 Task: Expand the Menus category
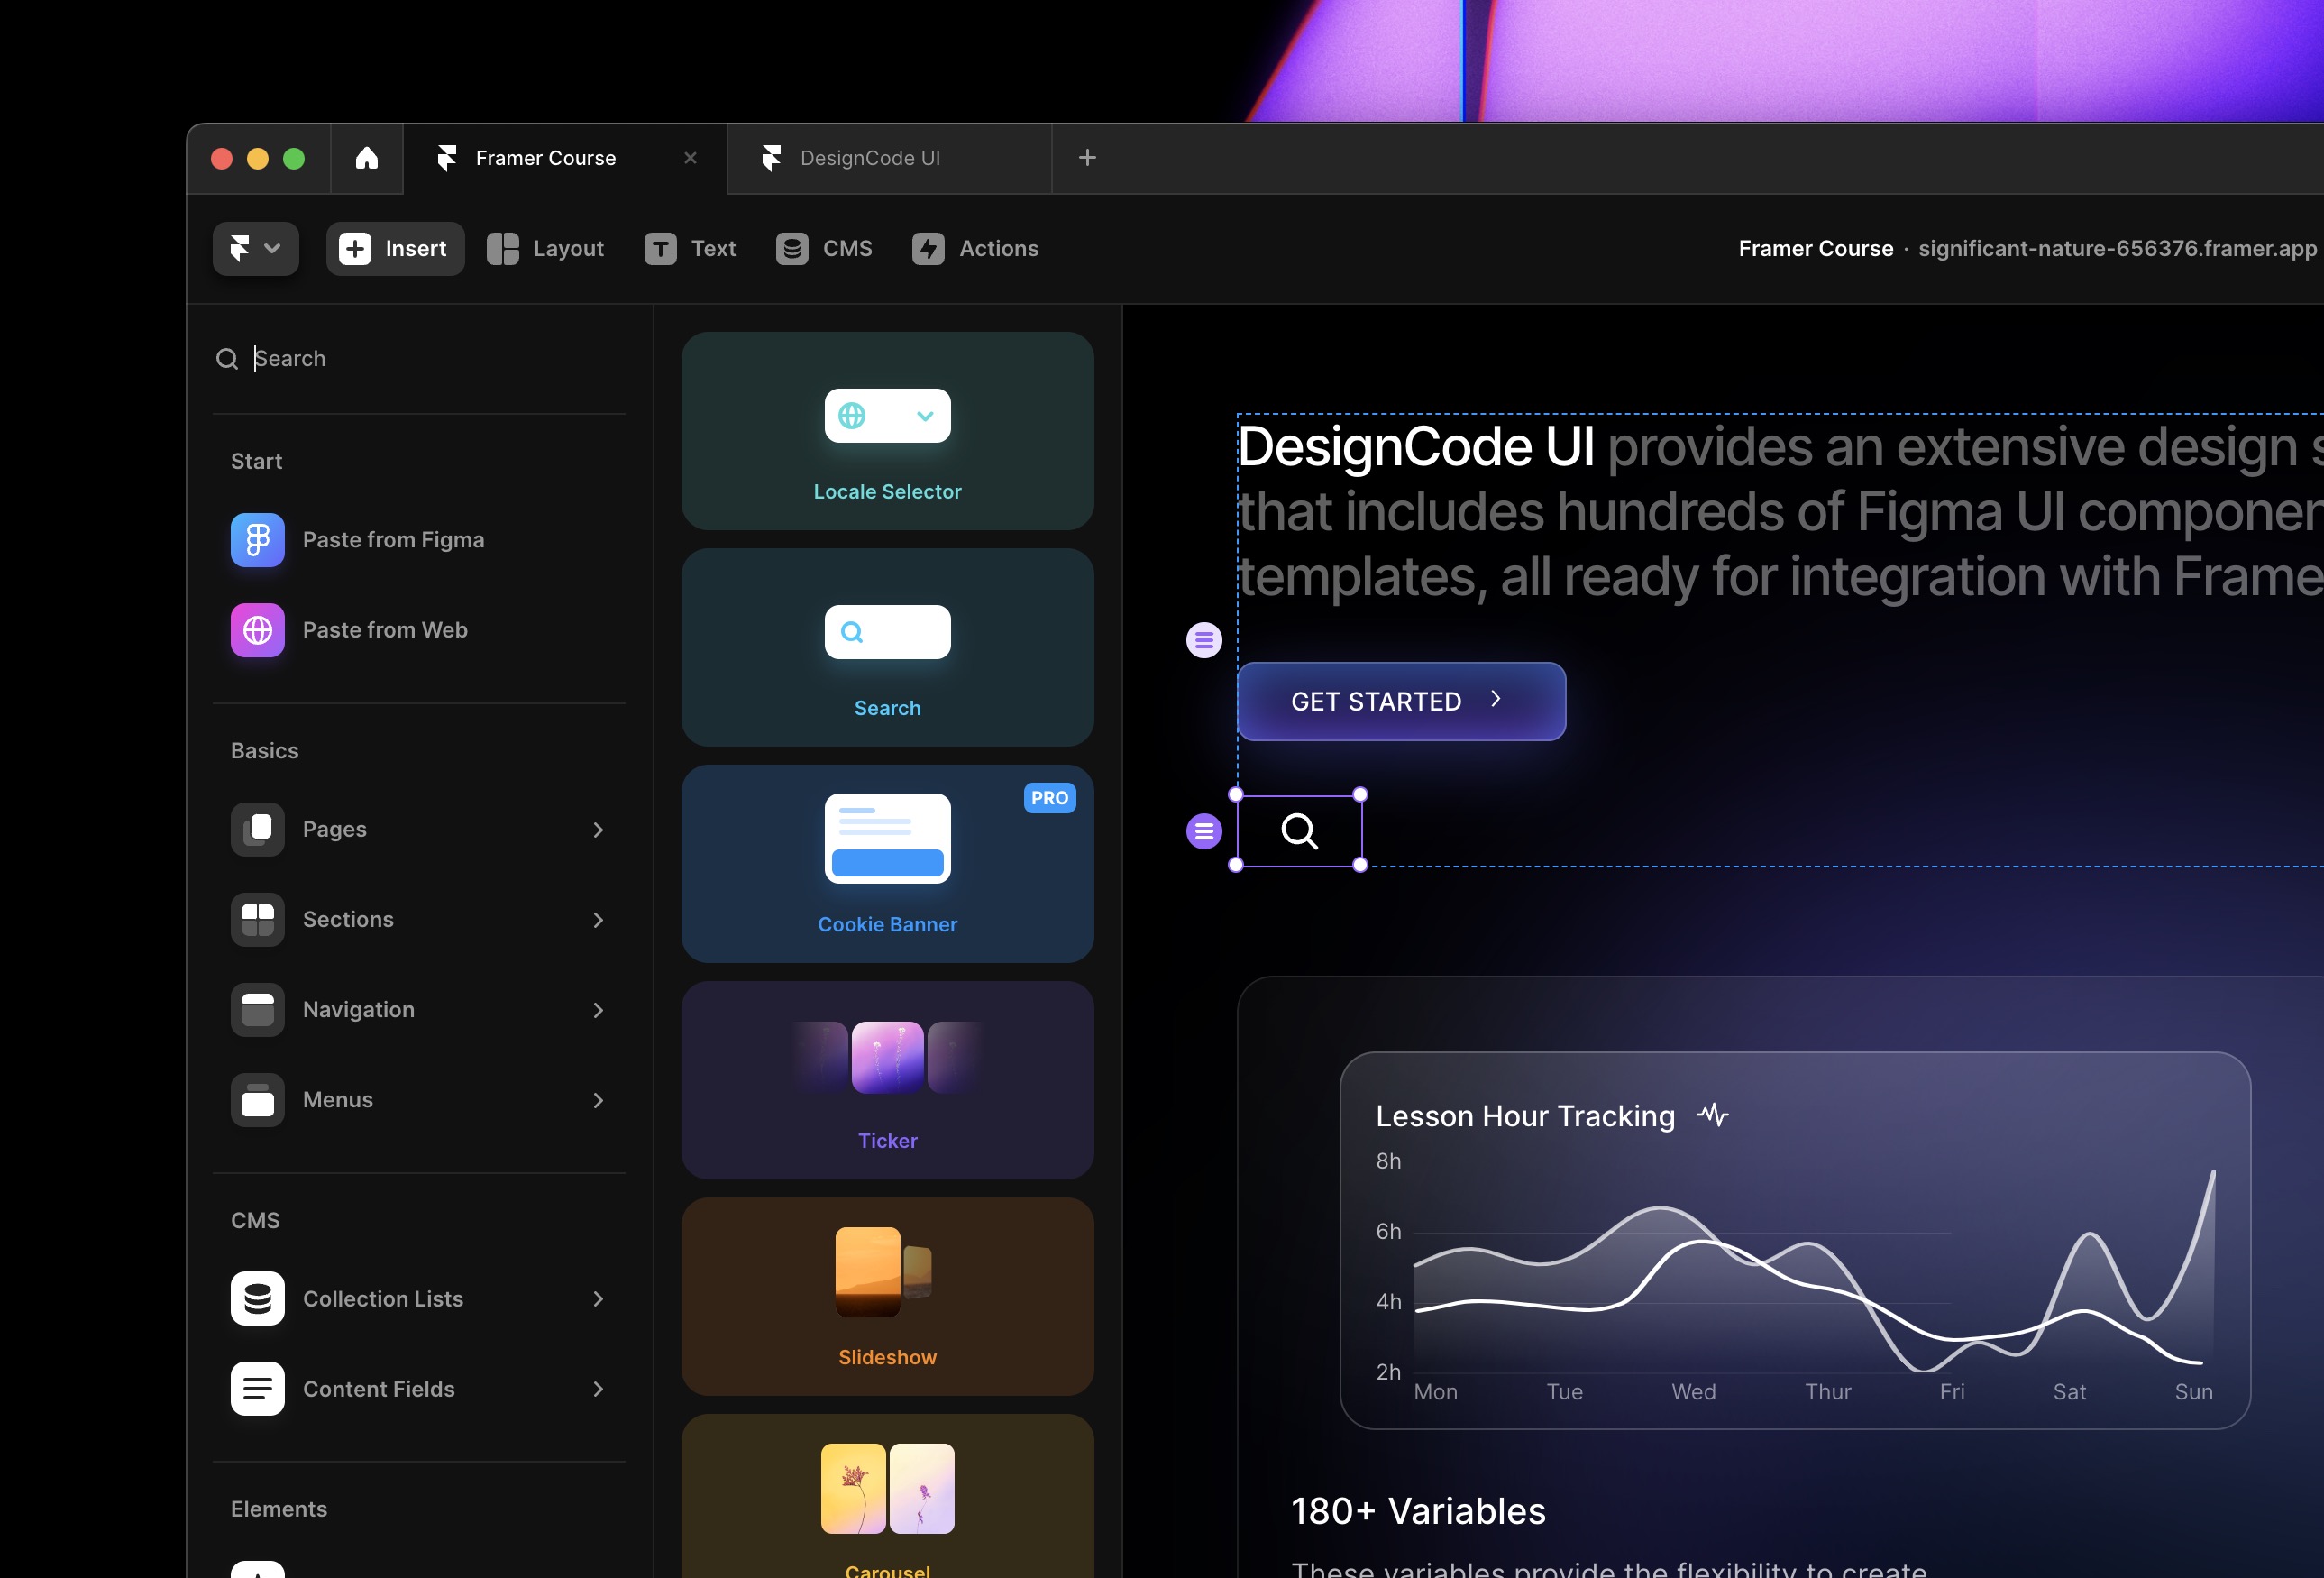(x=419, y=1099)
